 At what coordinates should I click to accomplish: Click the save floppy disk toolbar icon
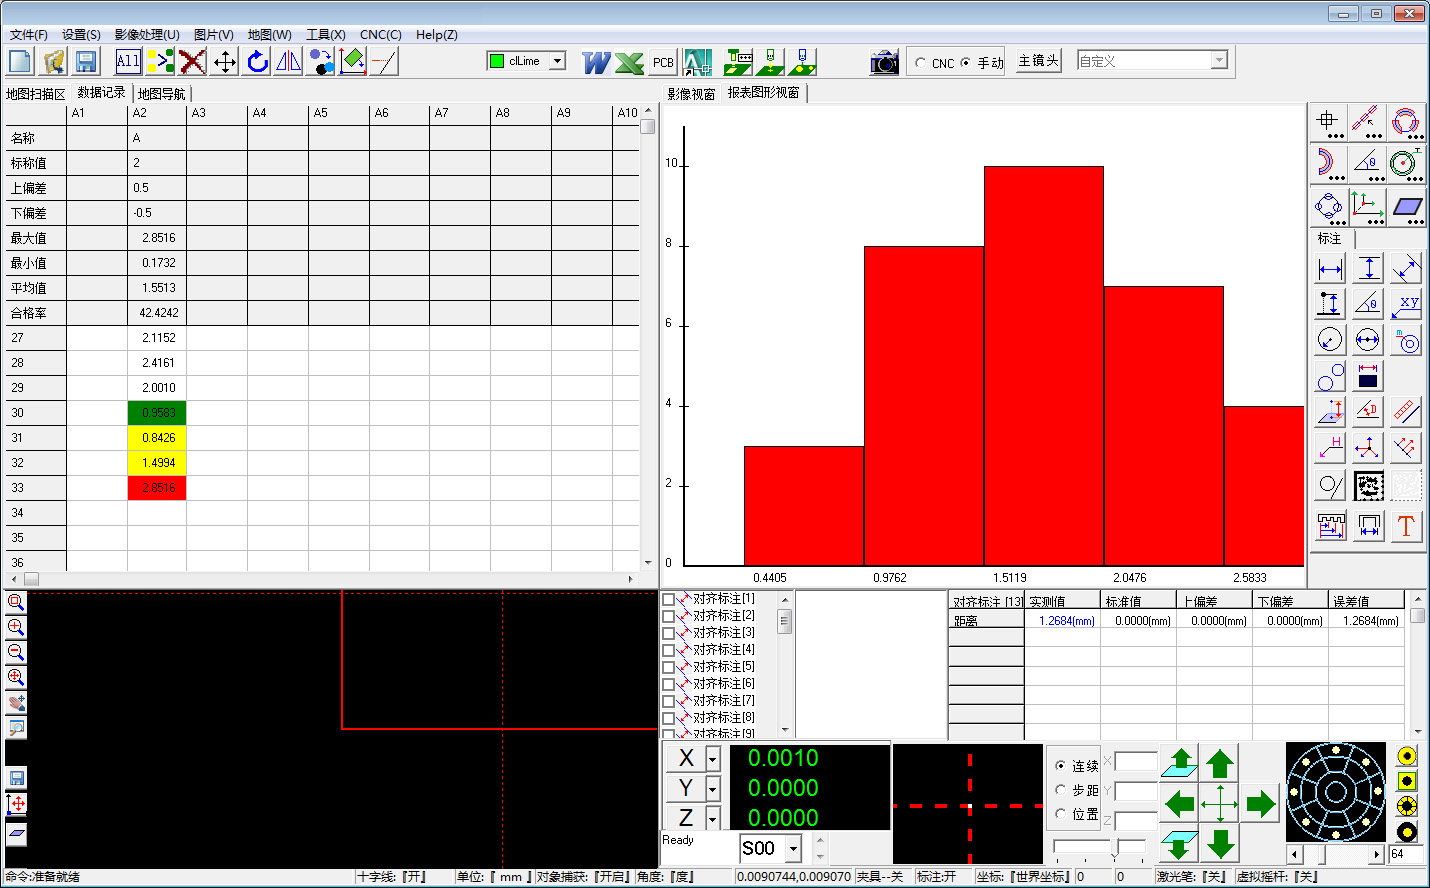(x=86, y=62)
